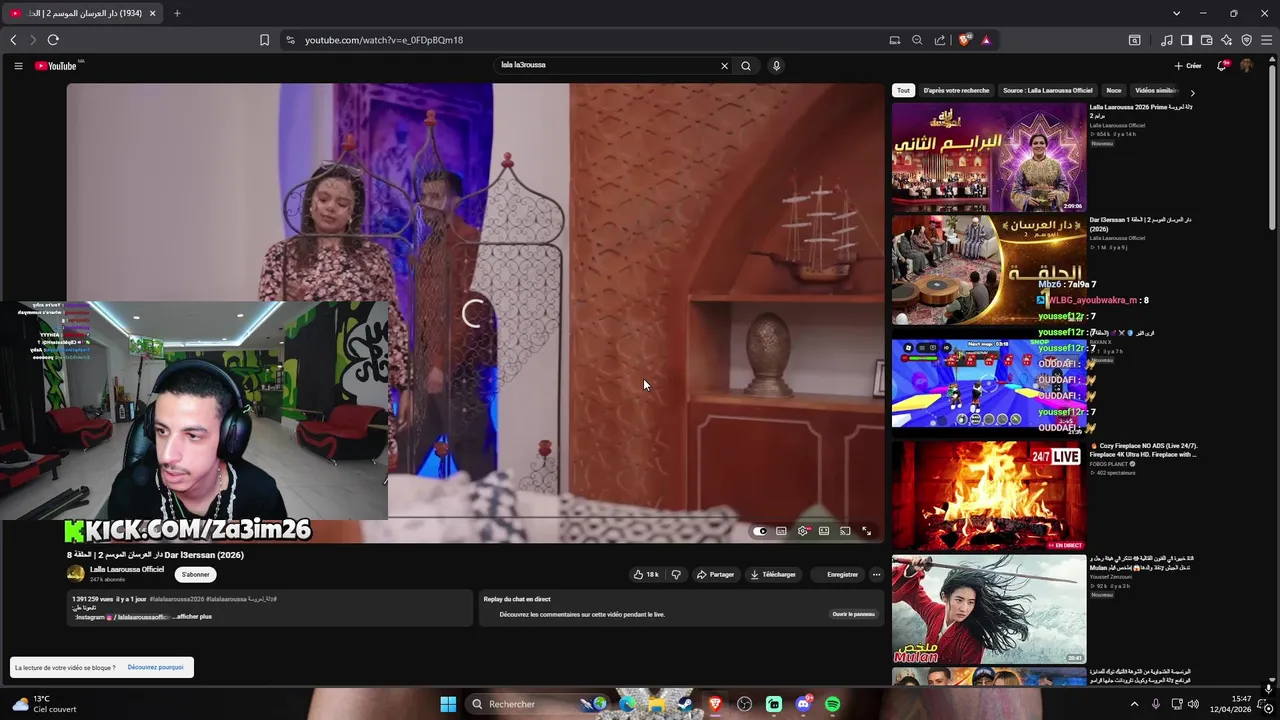Select D'après votre recherche chip
The width and height of the screenshot is (1280, 720).
click(x=956, y=90)
